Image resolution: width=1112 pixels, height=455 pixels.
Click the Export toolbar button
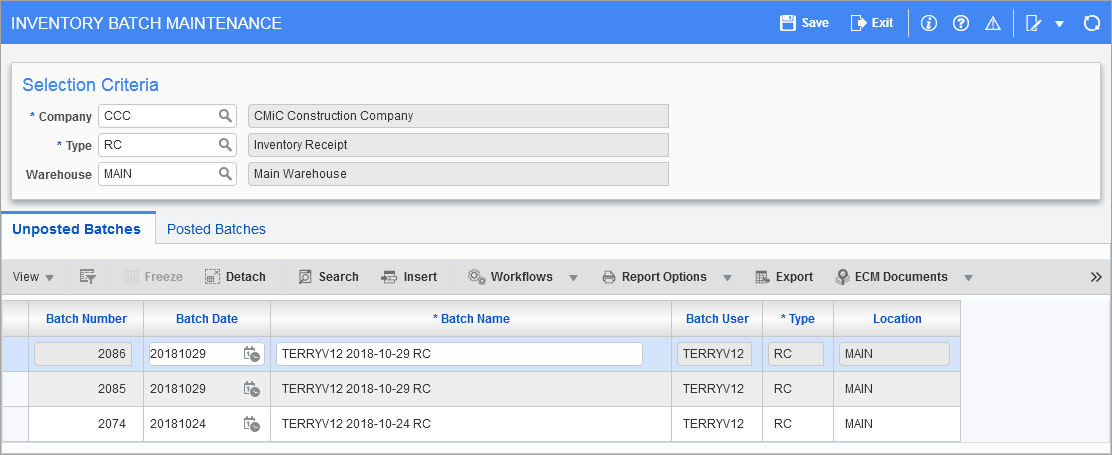(784, 277)
